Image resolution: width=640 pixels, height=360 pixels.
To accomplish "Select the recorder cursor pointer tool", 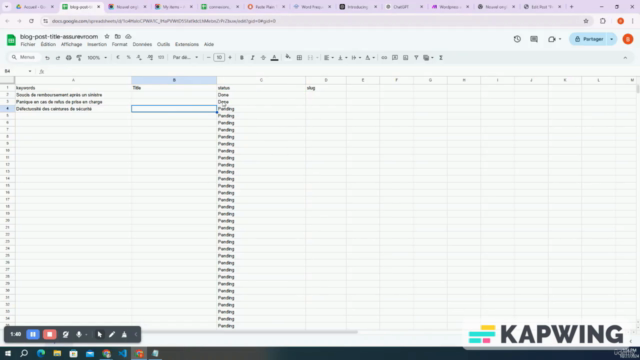I will tap(99, 334).
